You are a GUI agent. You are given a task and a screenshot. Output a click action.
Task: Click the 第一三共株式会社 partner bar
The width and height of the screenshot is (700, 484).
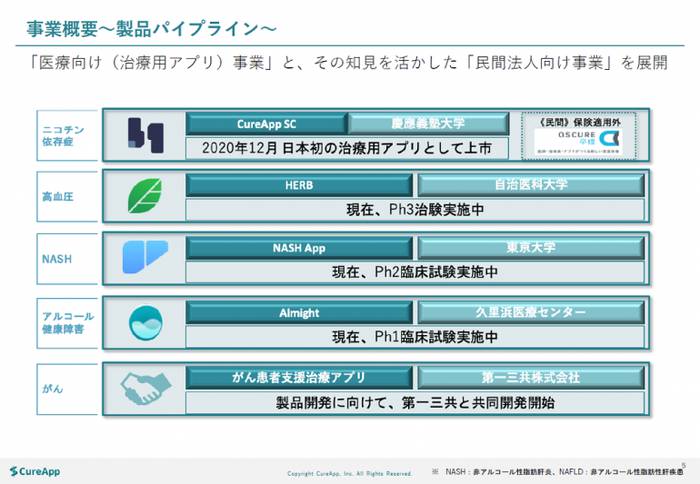531,378
